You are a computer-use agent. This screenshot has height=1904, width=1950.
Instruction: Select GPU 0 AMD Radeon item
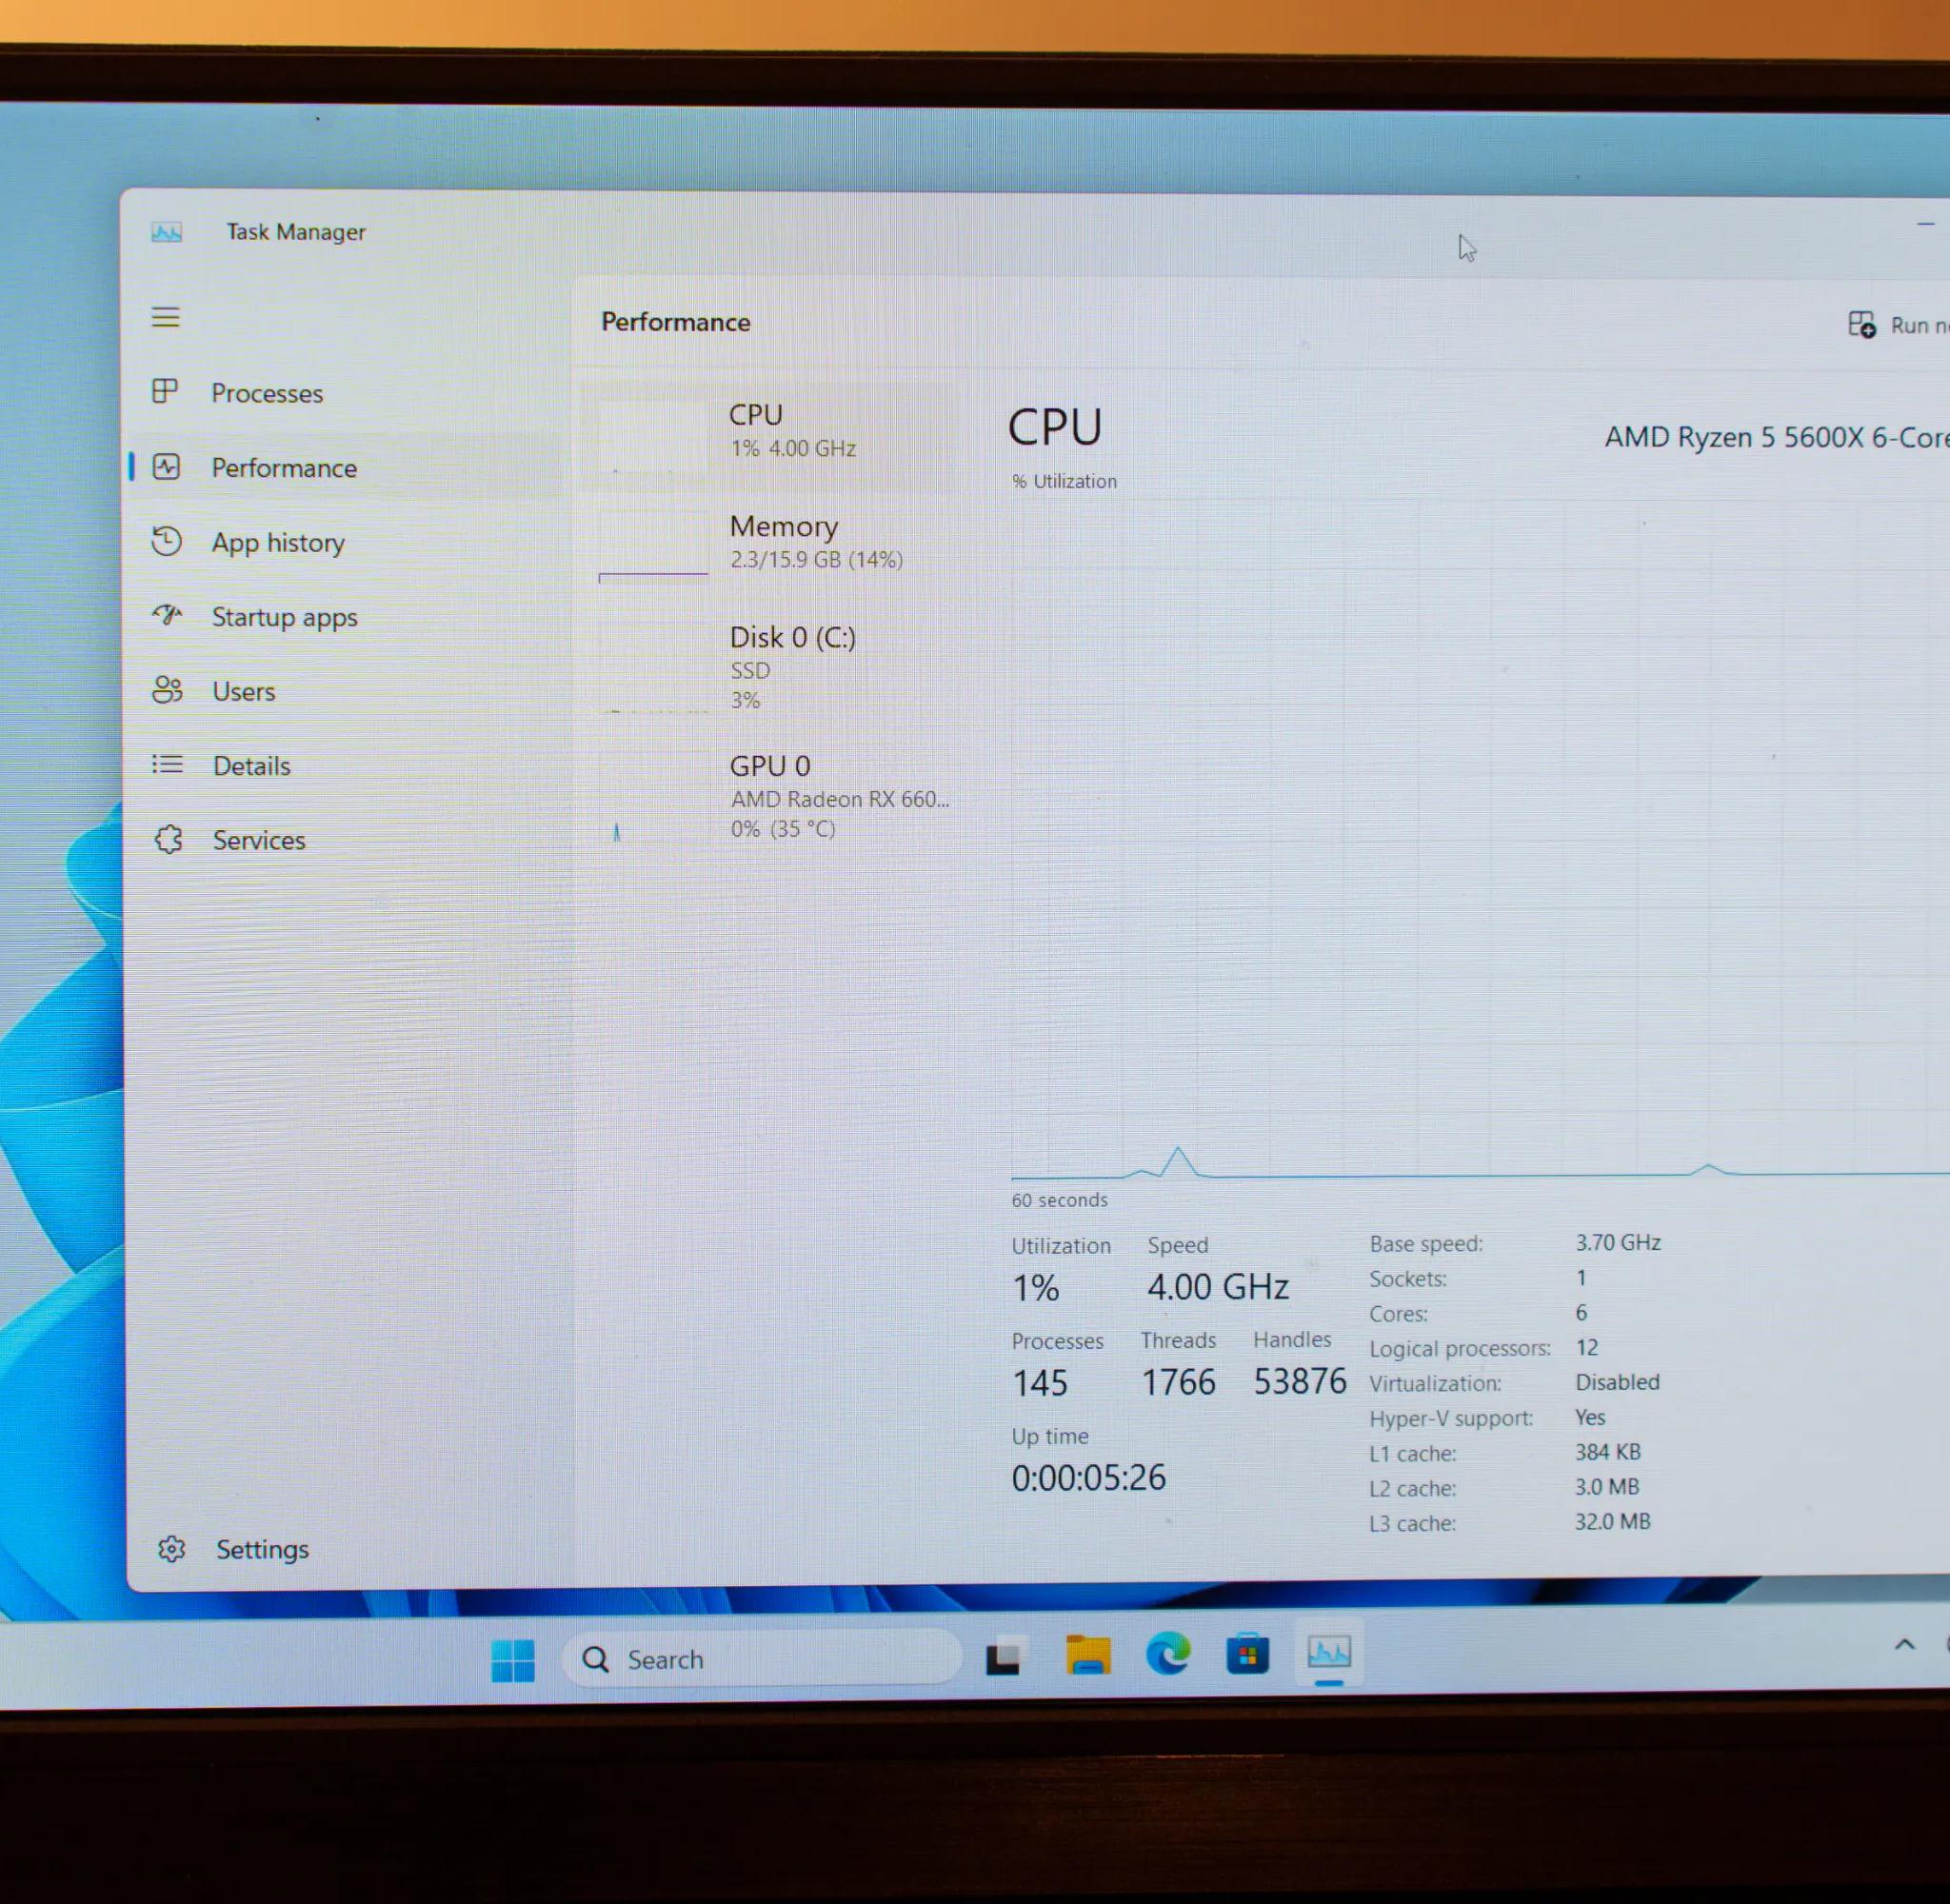click(769, 797)
